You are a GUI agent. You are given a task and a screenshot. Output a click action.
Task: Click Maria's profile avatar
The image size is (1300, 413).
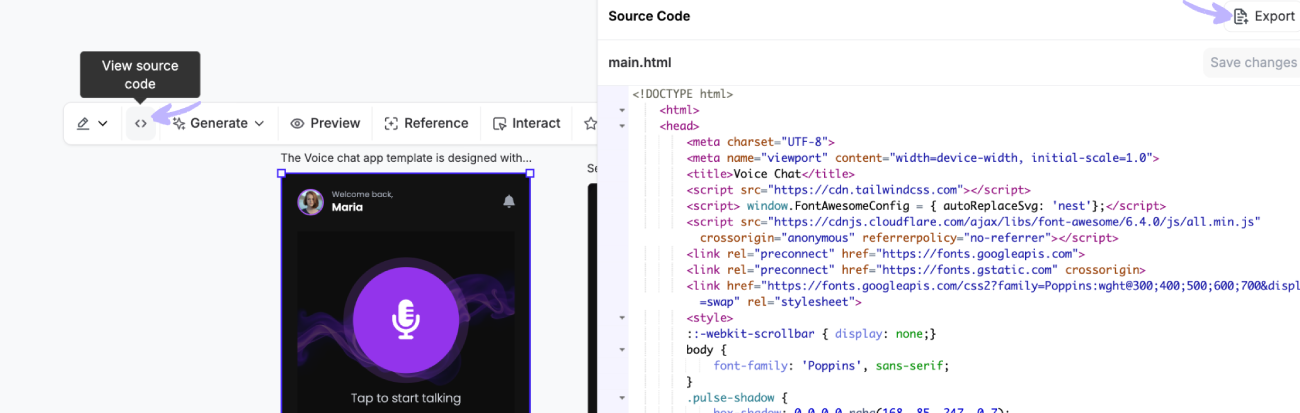coord(310,201)
